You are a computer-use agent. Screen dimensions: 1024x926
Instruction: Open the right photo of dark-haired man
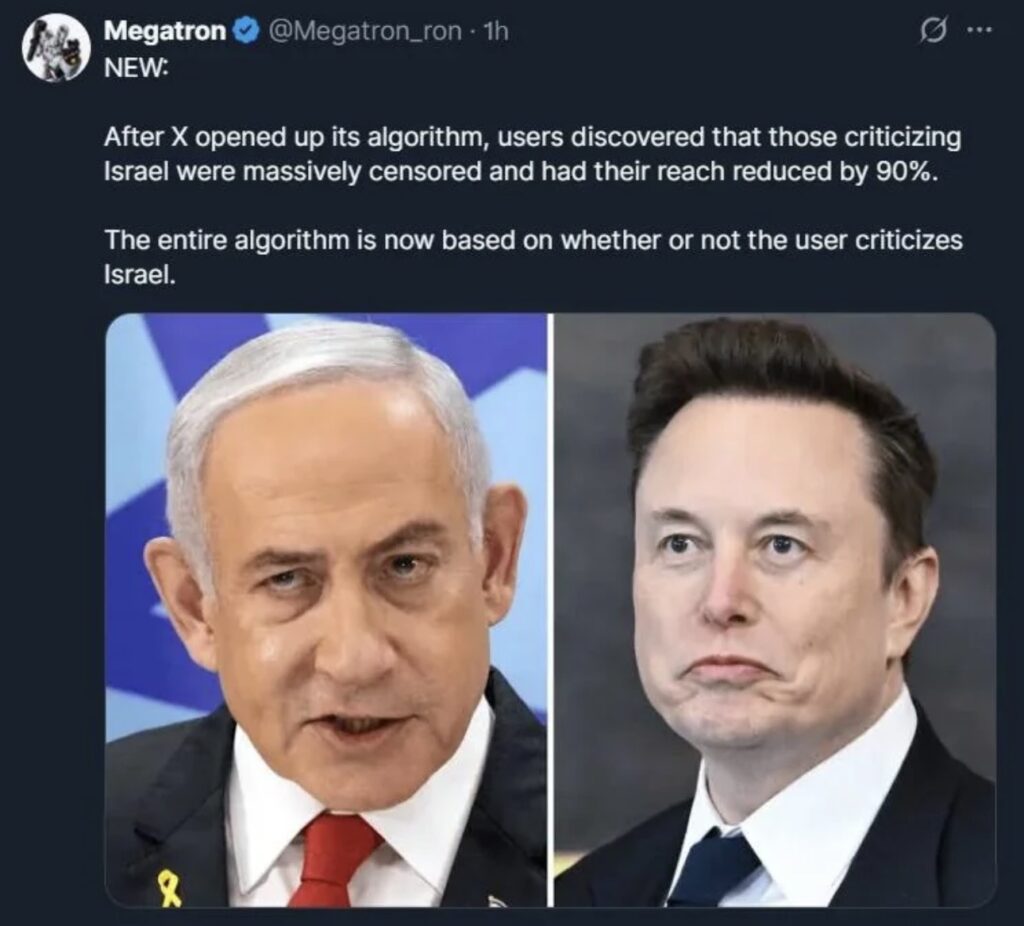(775, 610)
